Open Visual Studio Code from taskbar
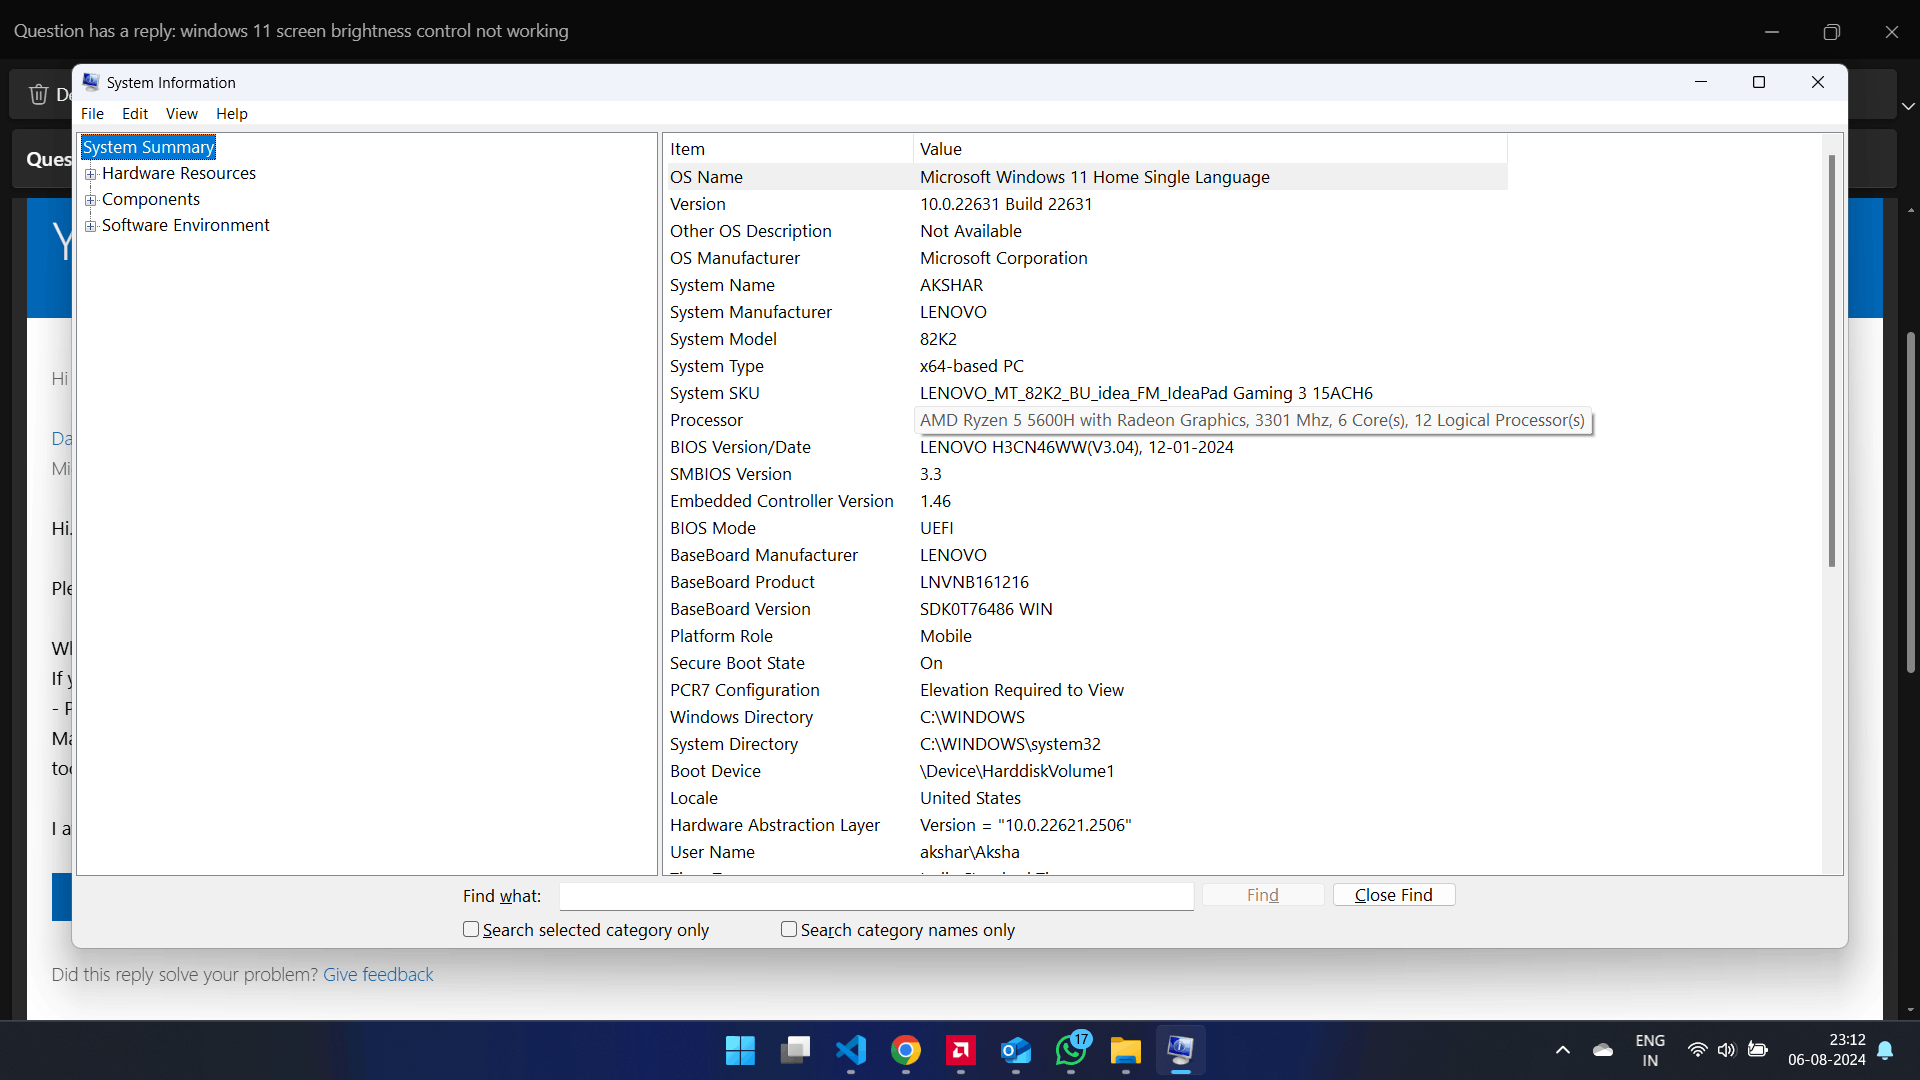The width and height of the screenshot is (1920, 1080). [851, 1050]
